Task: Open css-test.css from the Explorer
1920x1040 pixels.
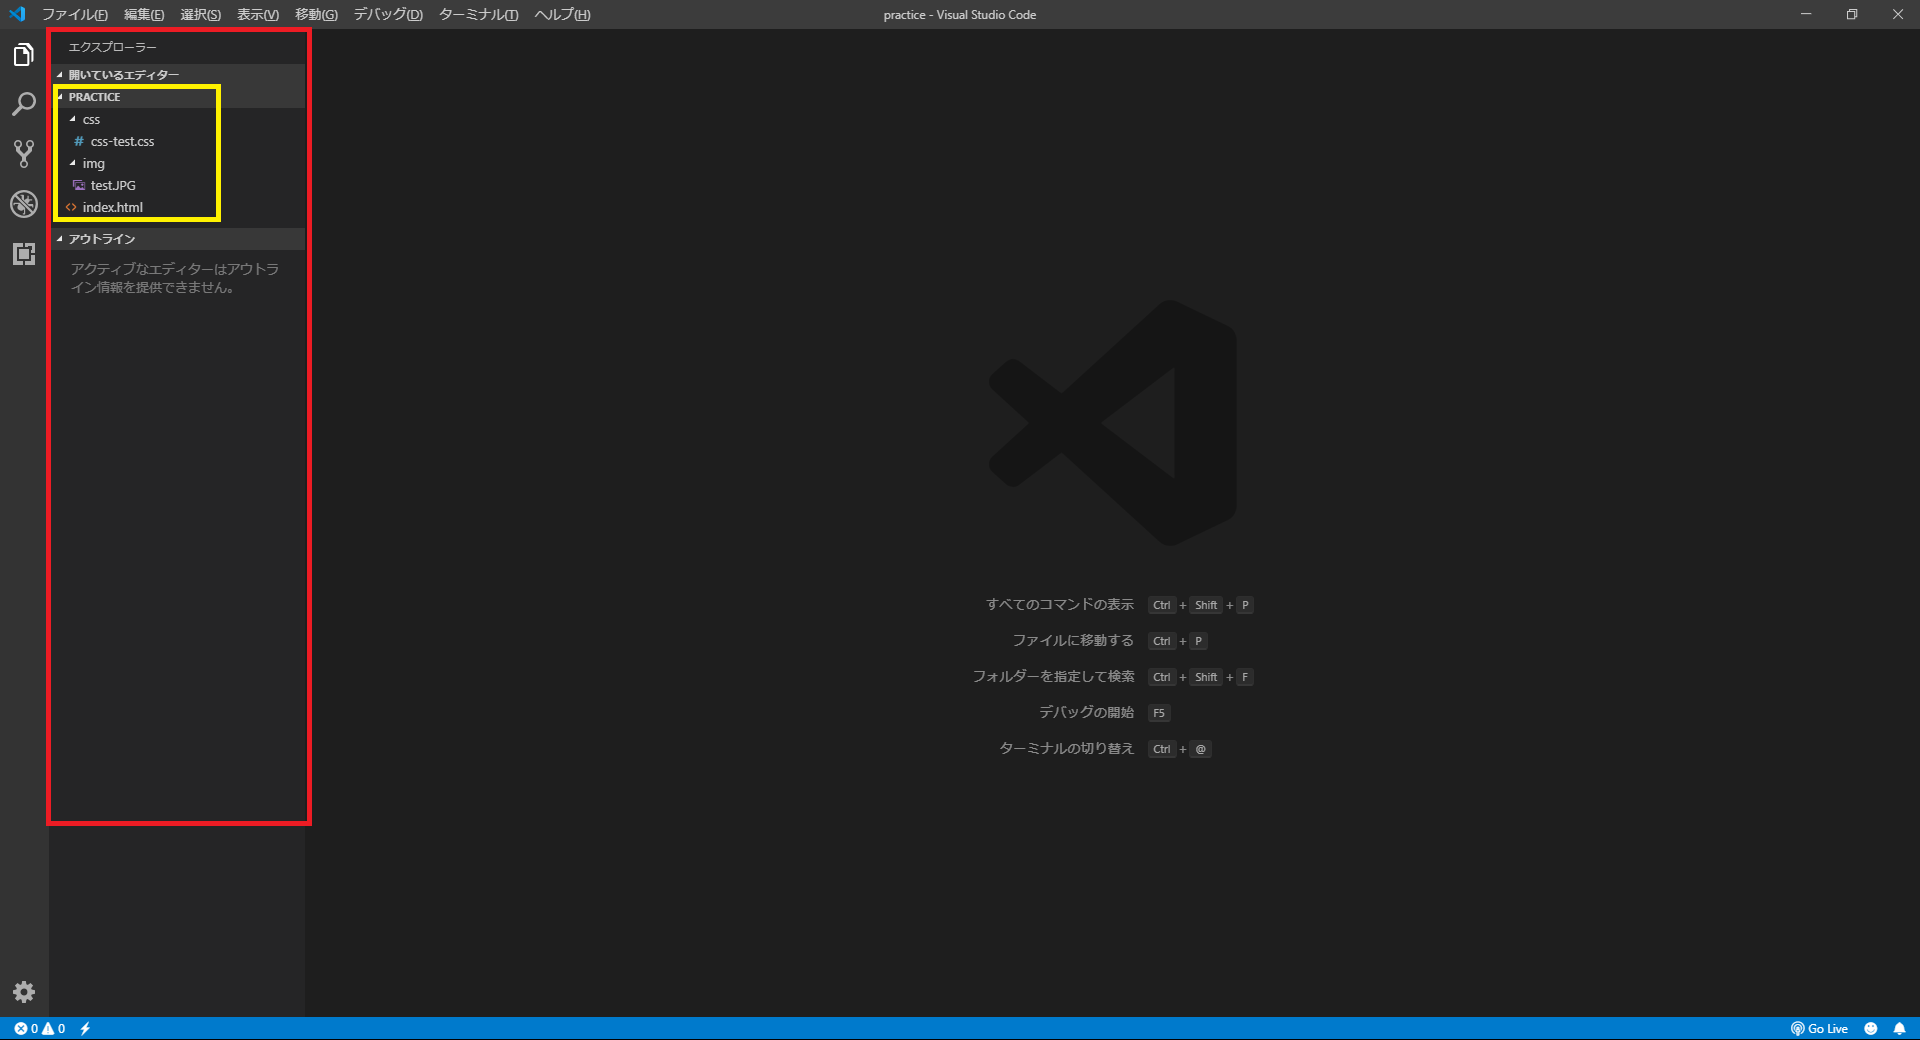Action: 122,141
